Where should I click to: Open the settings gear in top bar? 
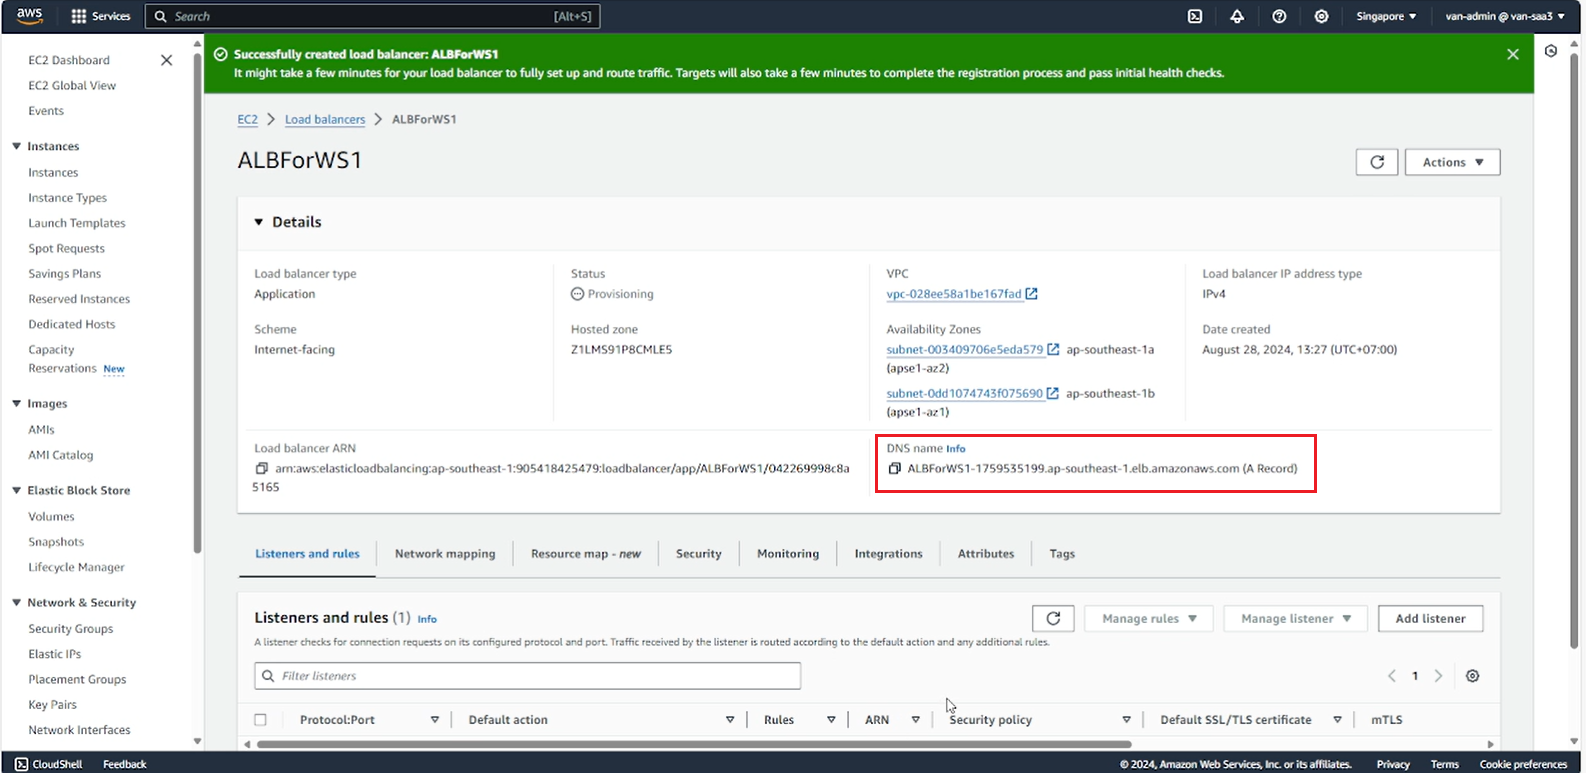coord(1321,16)
